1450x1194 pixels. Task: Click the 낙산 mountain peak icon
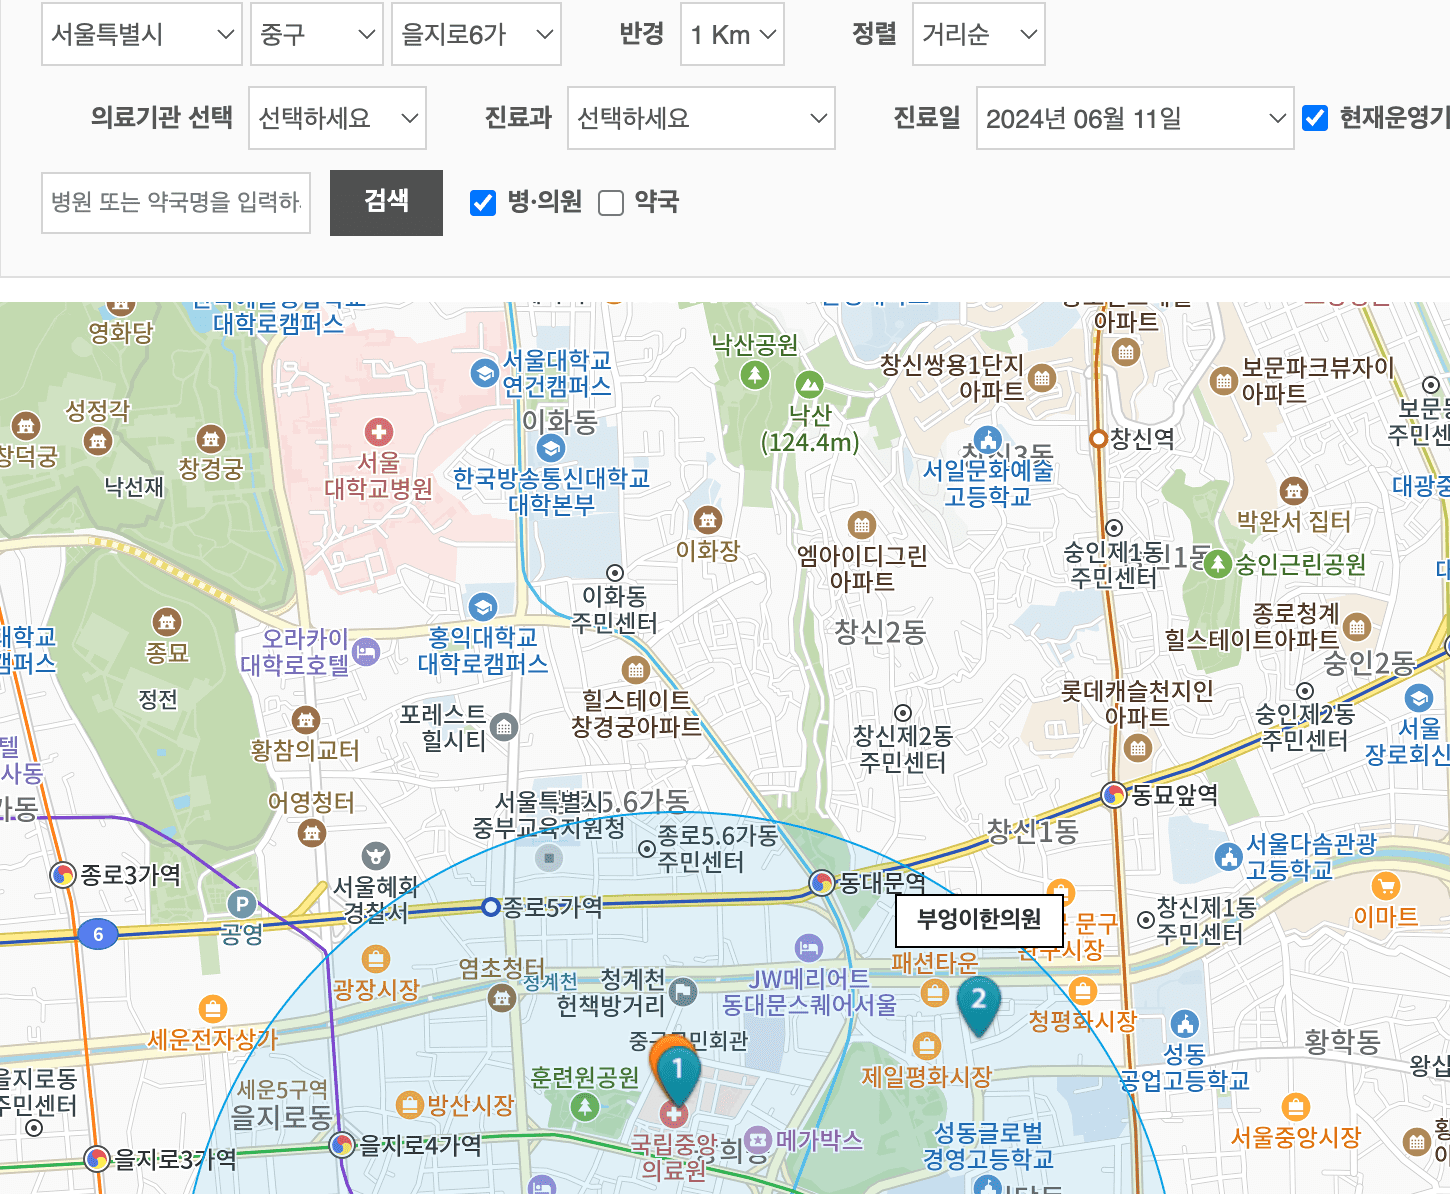[809, 385]
